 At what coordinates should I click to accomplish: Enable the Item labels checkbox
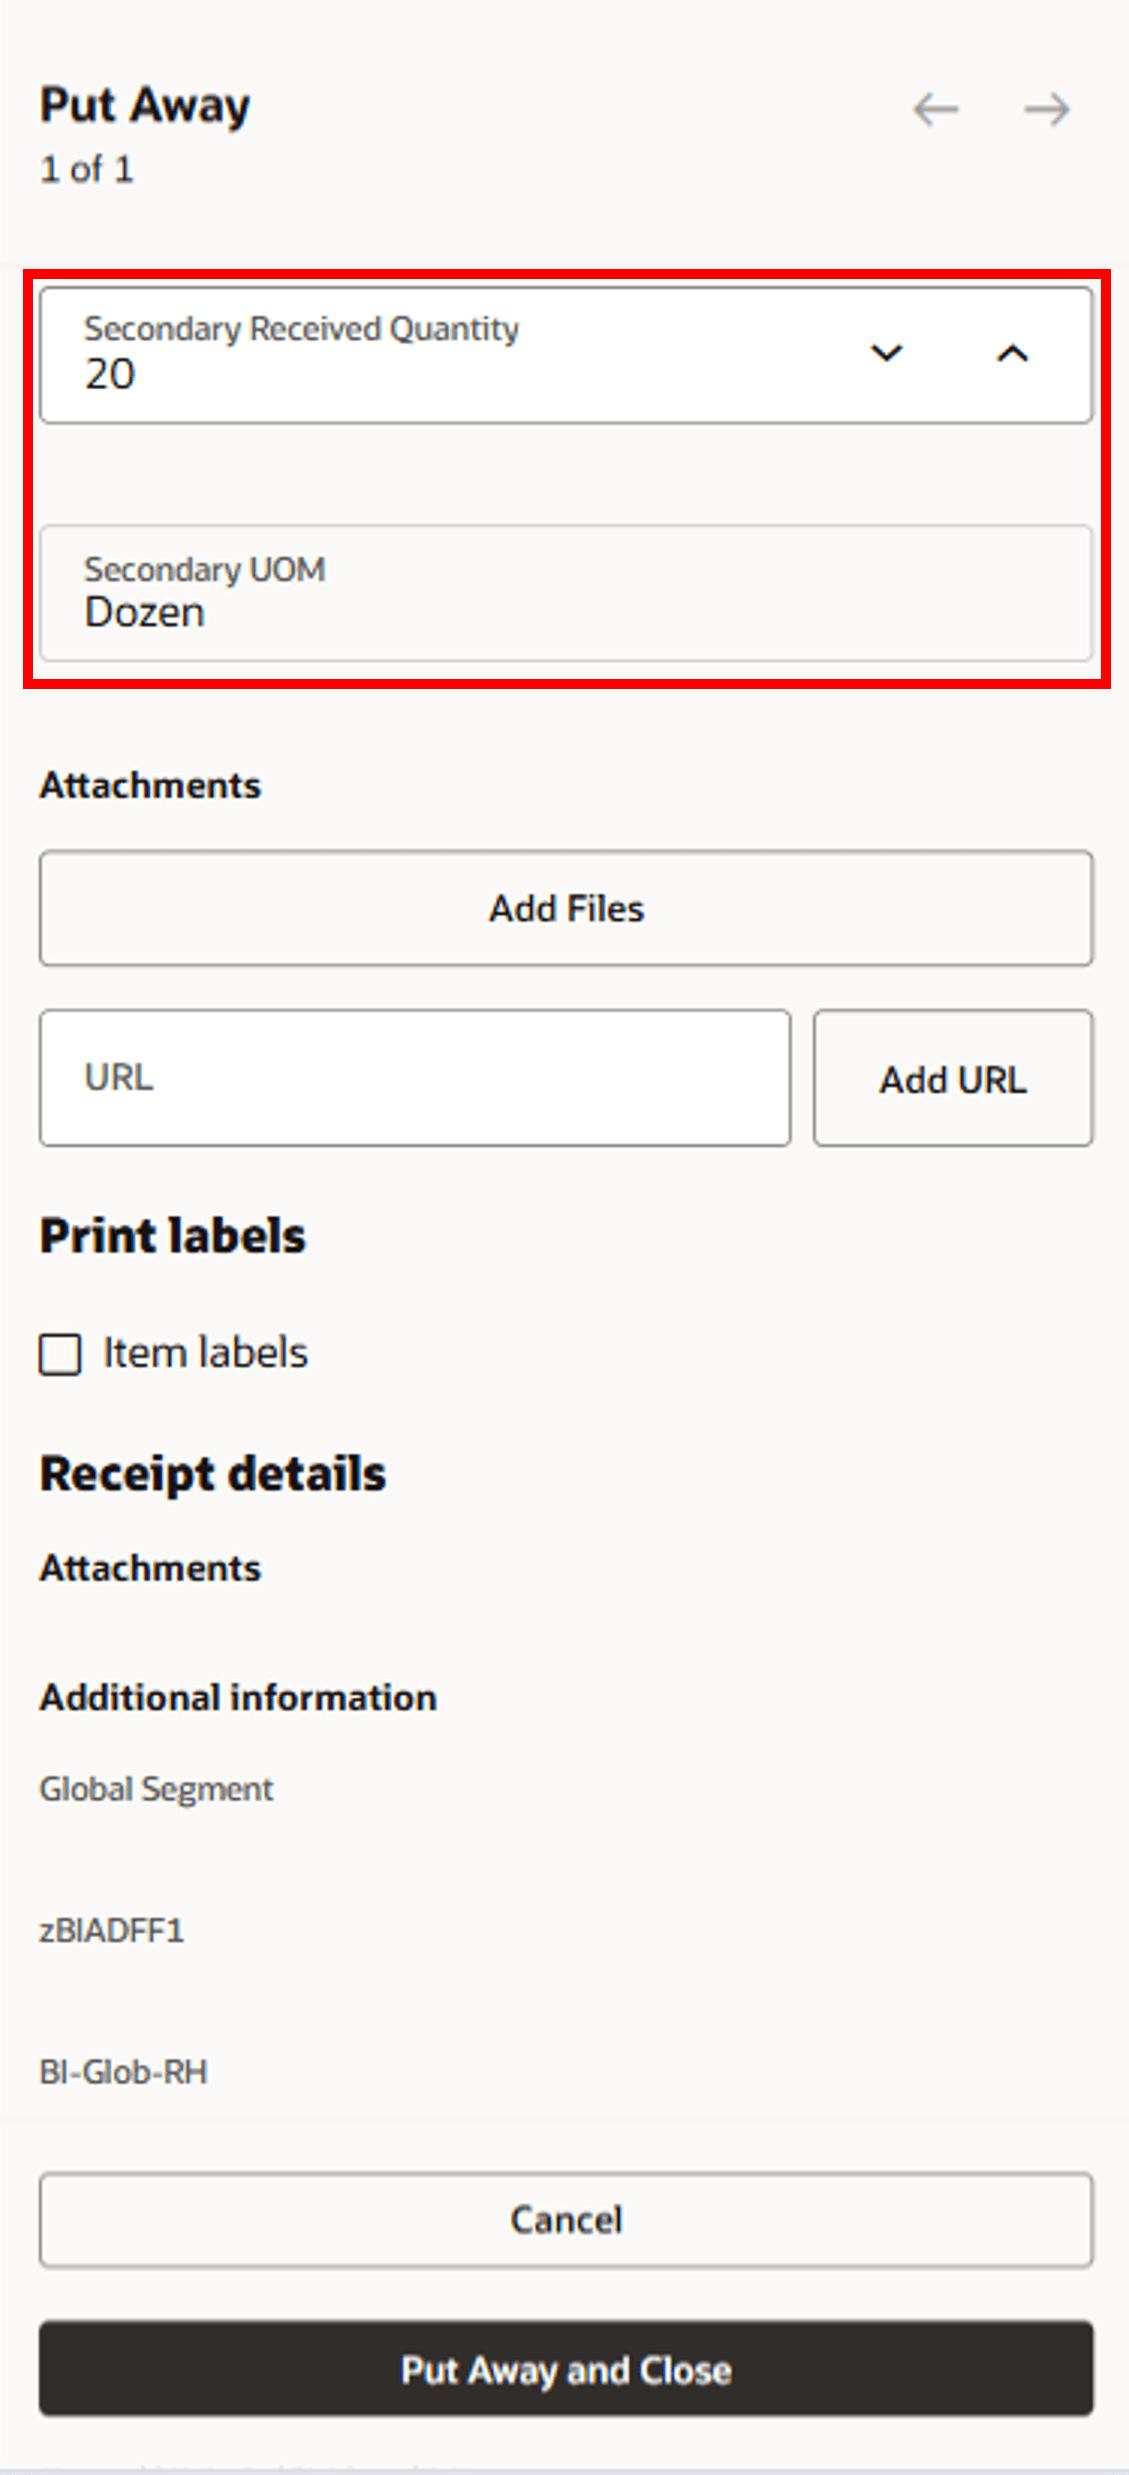click(x=59, y=1354)
